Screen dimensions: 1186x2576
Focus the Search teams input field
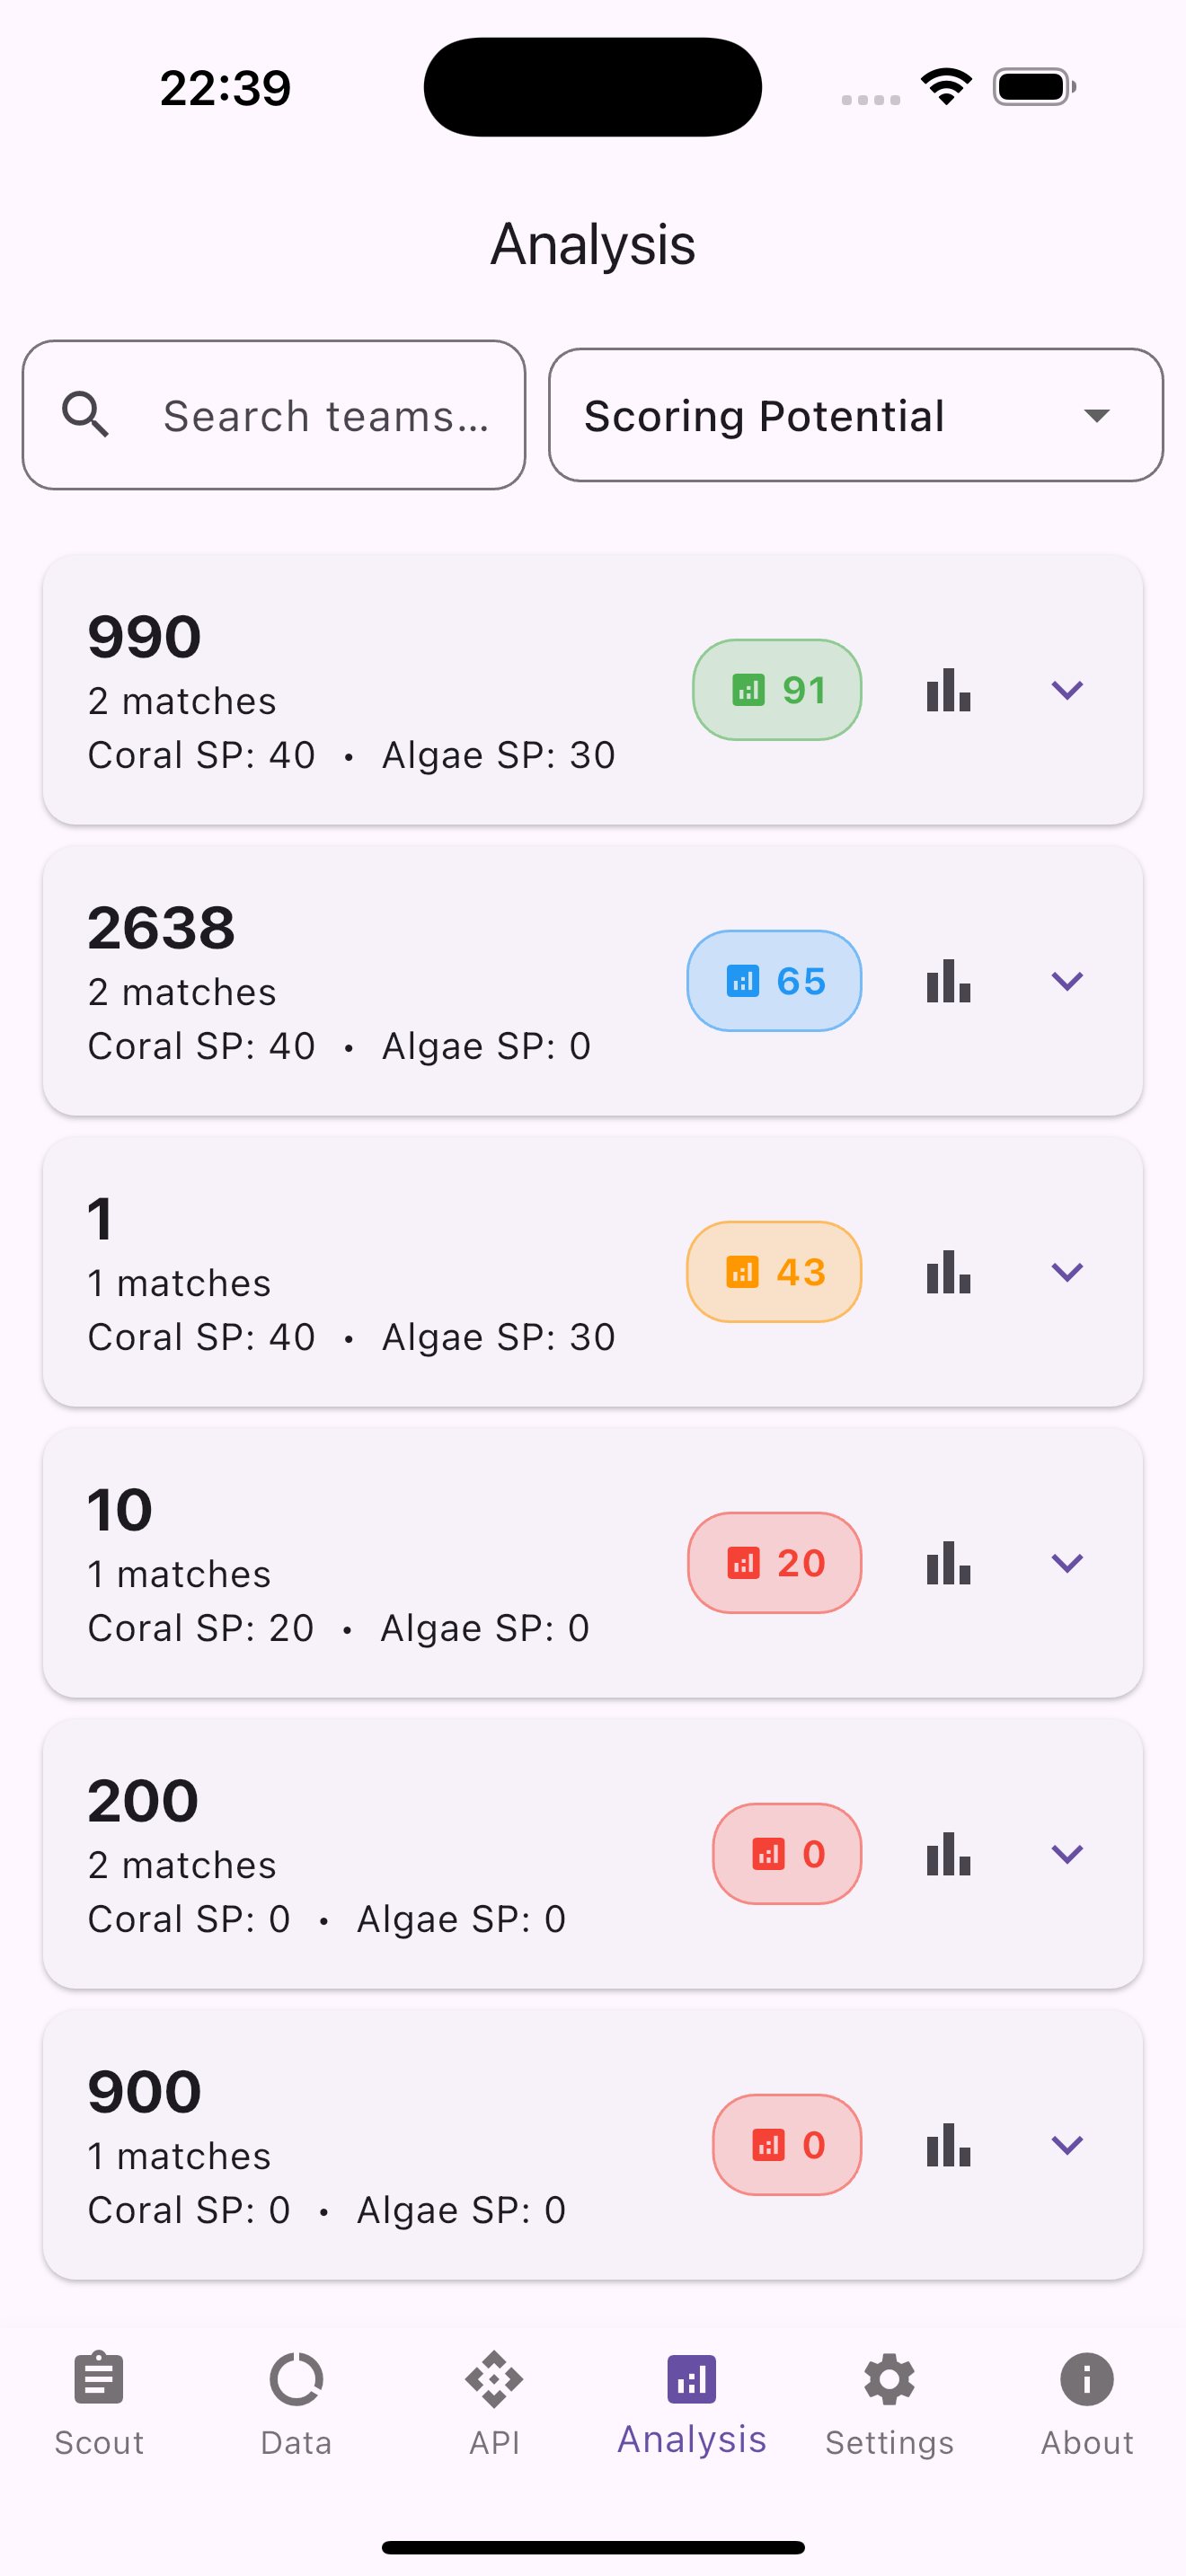coord(274,415)
